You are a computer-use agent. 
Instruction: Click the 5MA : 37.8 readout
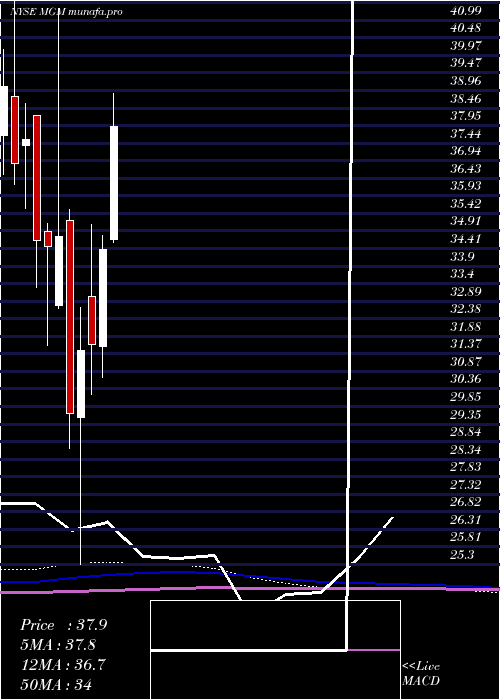[x=58, y=645]
